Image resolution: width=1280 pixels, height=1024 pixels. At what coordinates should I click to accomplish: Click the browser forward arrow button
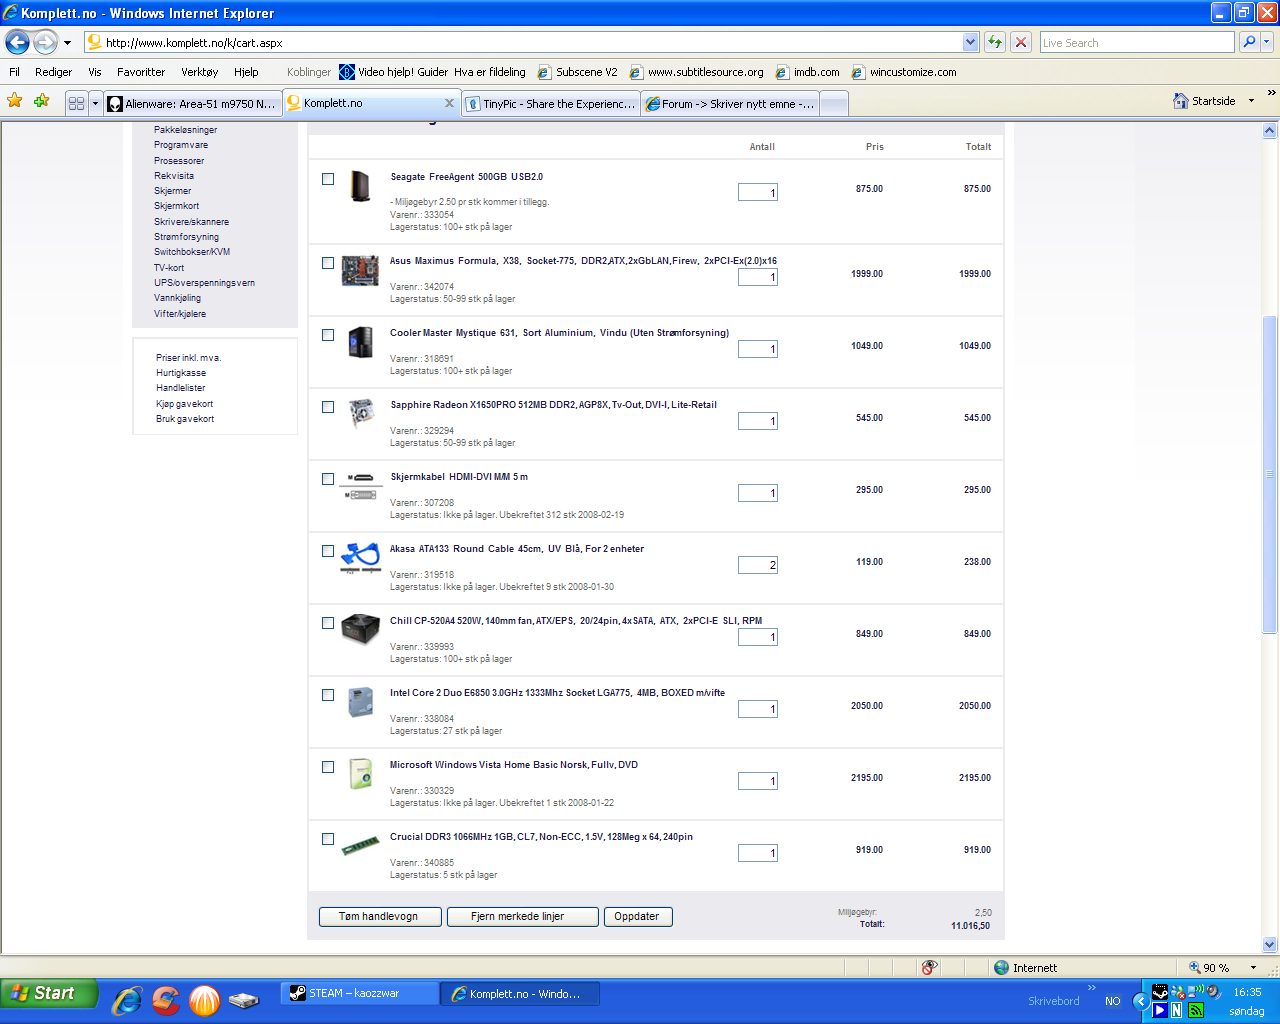pos(46,42)
